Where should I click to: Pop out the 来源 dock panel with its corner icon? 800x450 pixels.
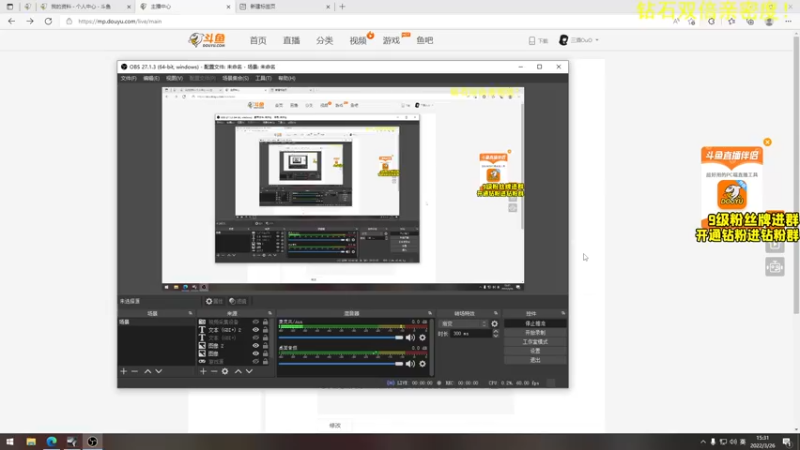coord(270,313)
